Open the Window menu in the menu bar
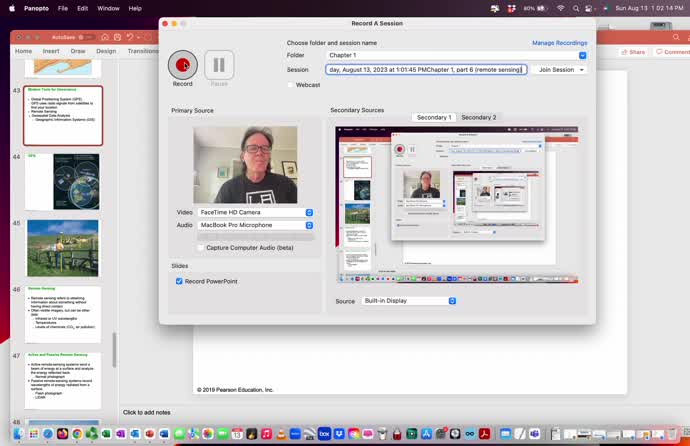This screenshot has height=446, width=690. coord(108,8)
